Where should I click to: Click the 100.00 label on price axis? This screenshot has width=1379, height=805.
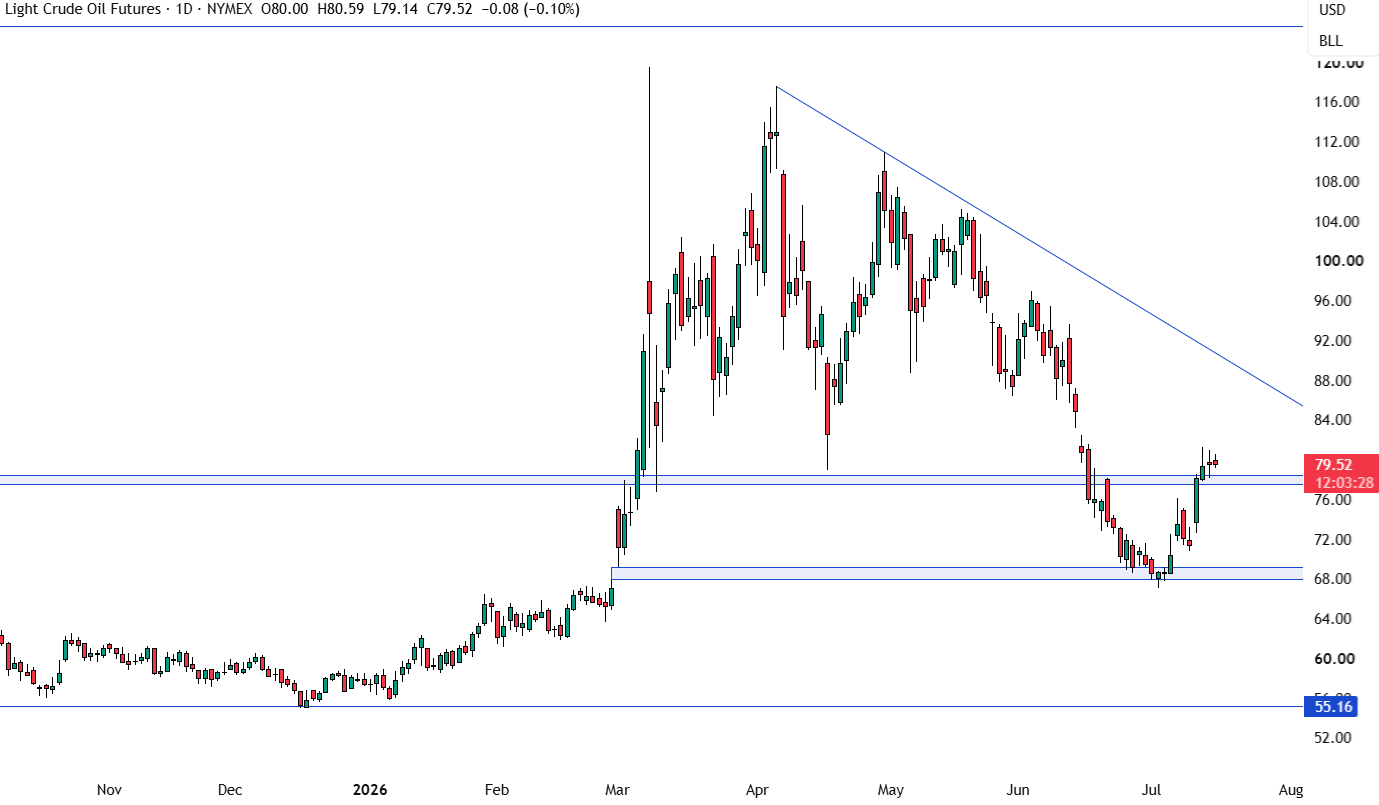1339,261
